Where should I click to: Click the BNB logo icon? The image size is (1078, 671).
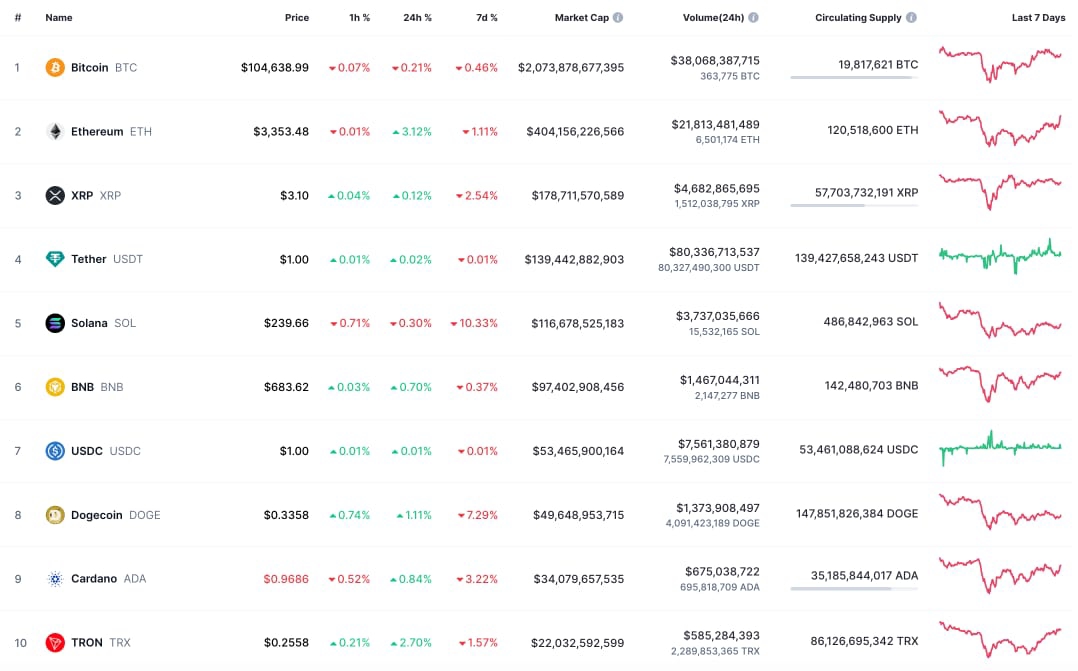[55, 387]
